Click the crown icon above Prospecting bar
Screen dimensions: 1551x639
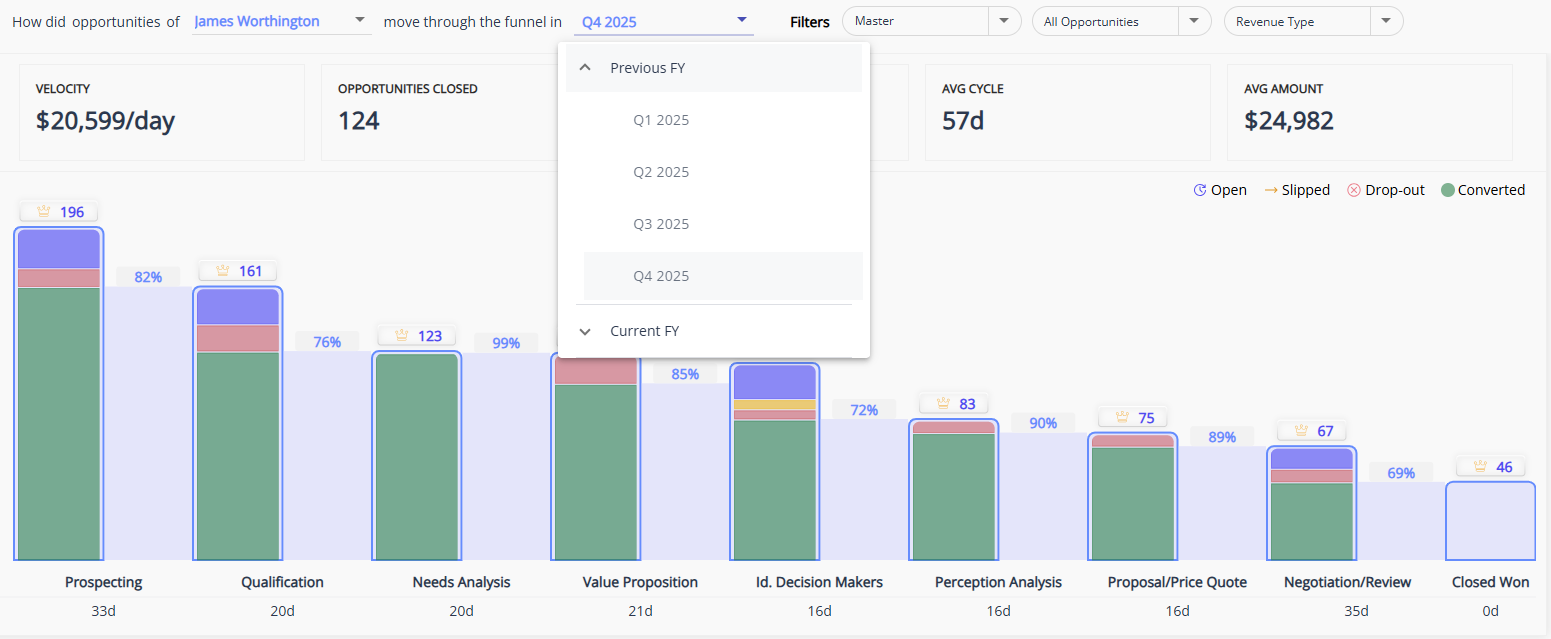43,212
